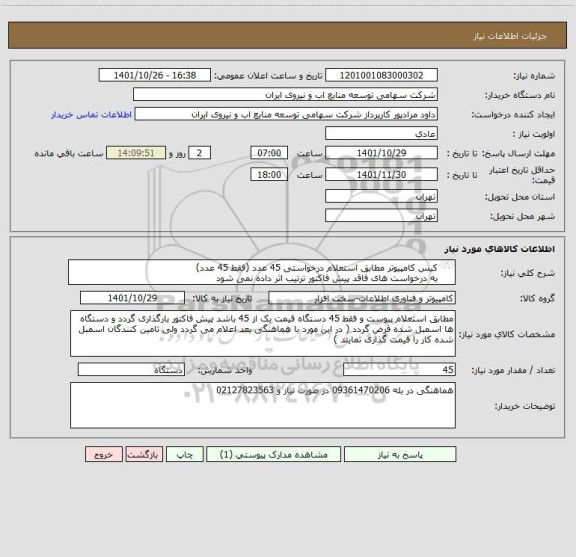576x557 pixels.
Task: Click the remaining days field 2
Action: (x=199, y=153)
